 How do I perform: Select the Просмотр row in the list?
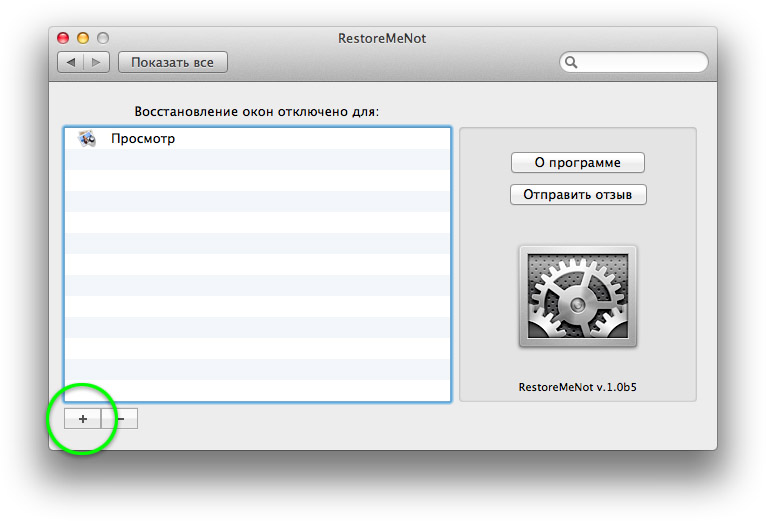pos(257,139)
